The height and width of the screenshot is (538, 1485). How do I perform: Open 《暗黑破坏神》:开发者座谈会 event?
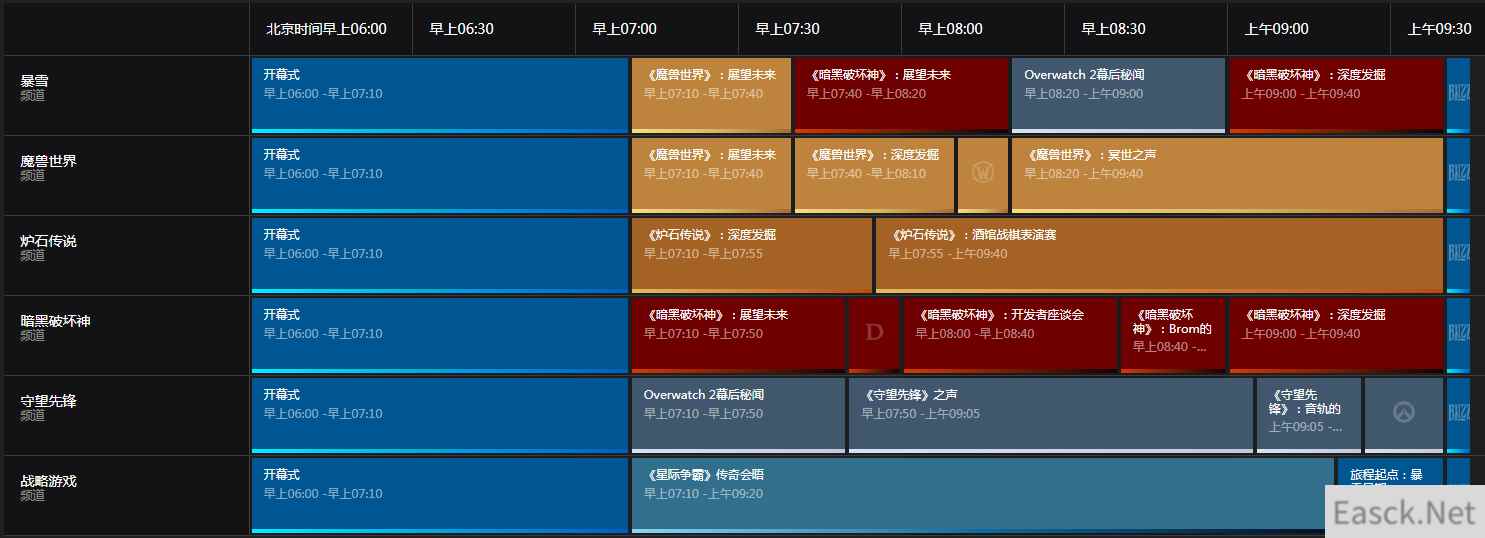pyautogui.click(x=1010, y=335)
